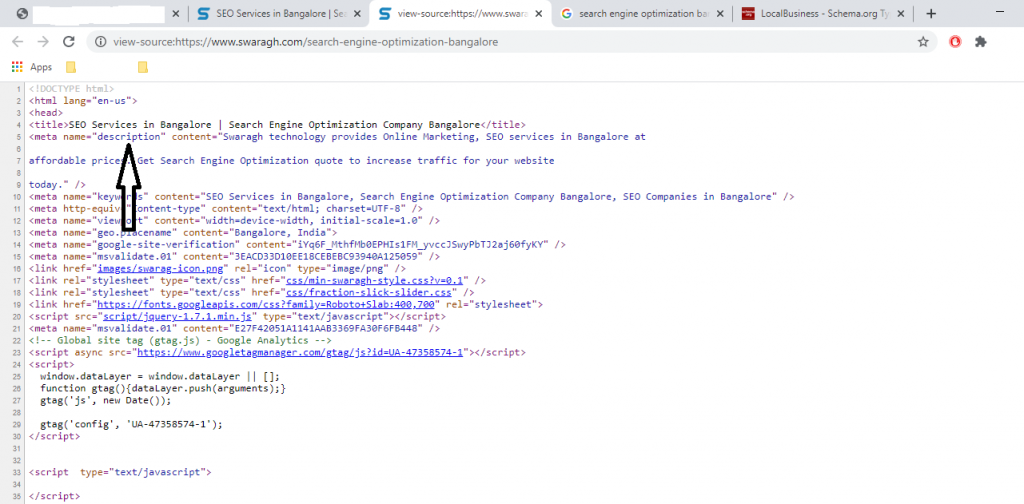Click the Global site tag comment line
Viewport: 1024px width, 504px height.
pos(180,340)
